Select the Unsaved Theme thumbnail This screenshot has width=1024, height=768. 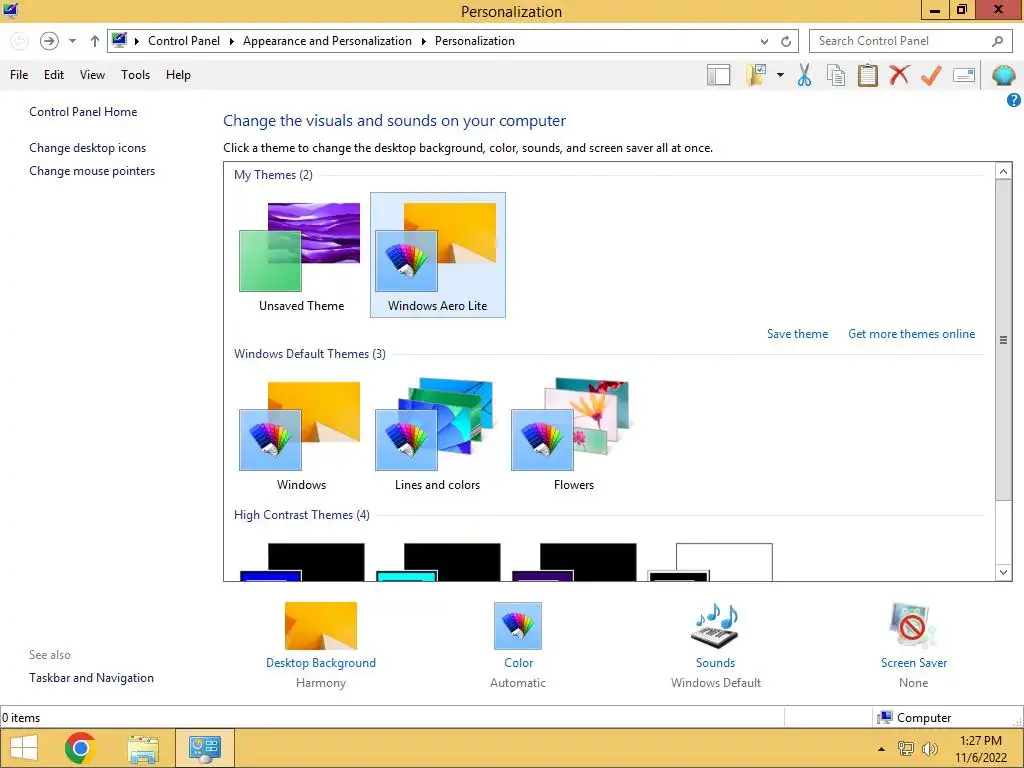pos(301,256)
